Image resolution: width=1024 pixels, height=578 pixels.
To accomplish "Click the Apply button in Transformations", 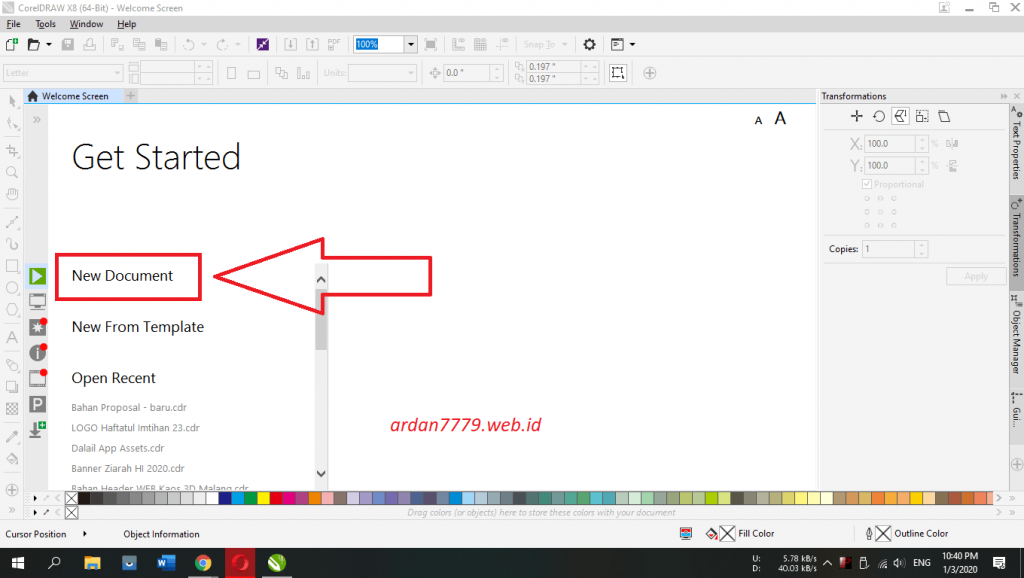I will point(976,276).
